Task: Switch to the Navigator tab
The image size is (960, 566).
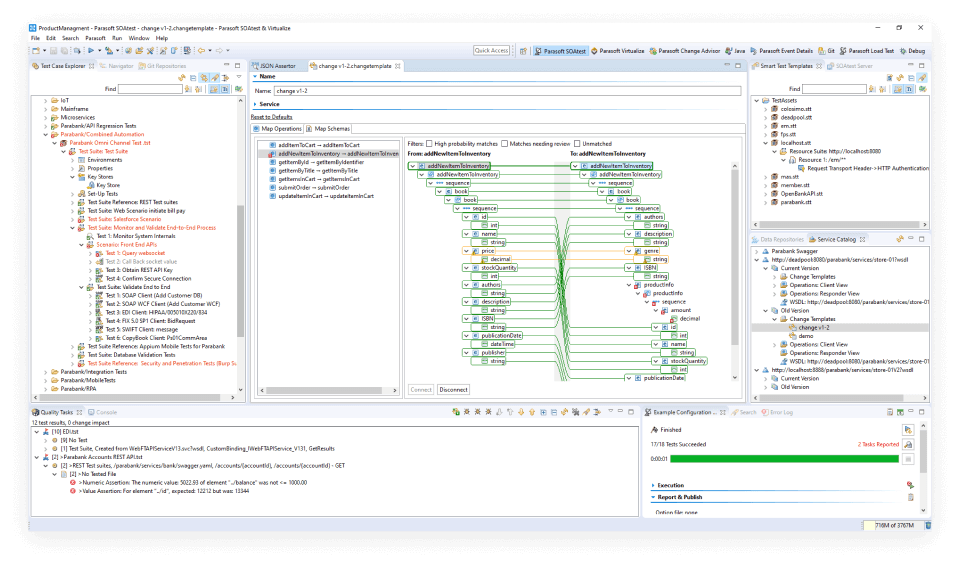Action: coord(116,66)
